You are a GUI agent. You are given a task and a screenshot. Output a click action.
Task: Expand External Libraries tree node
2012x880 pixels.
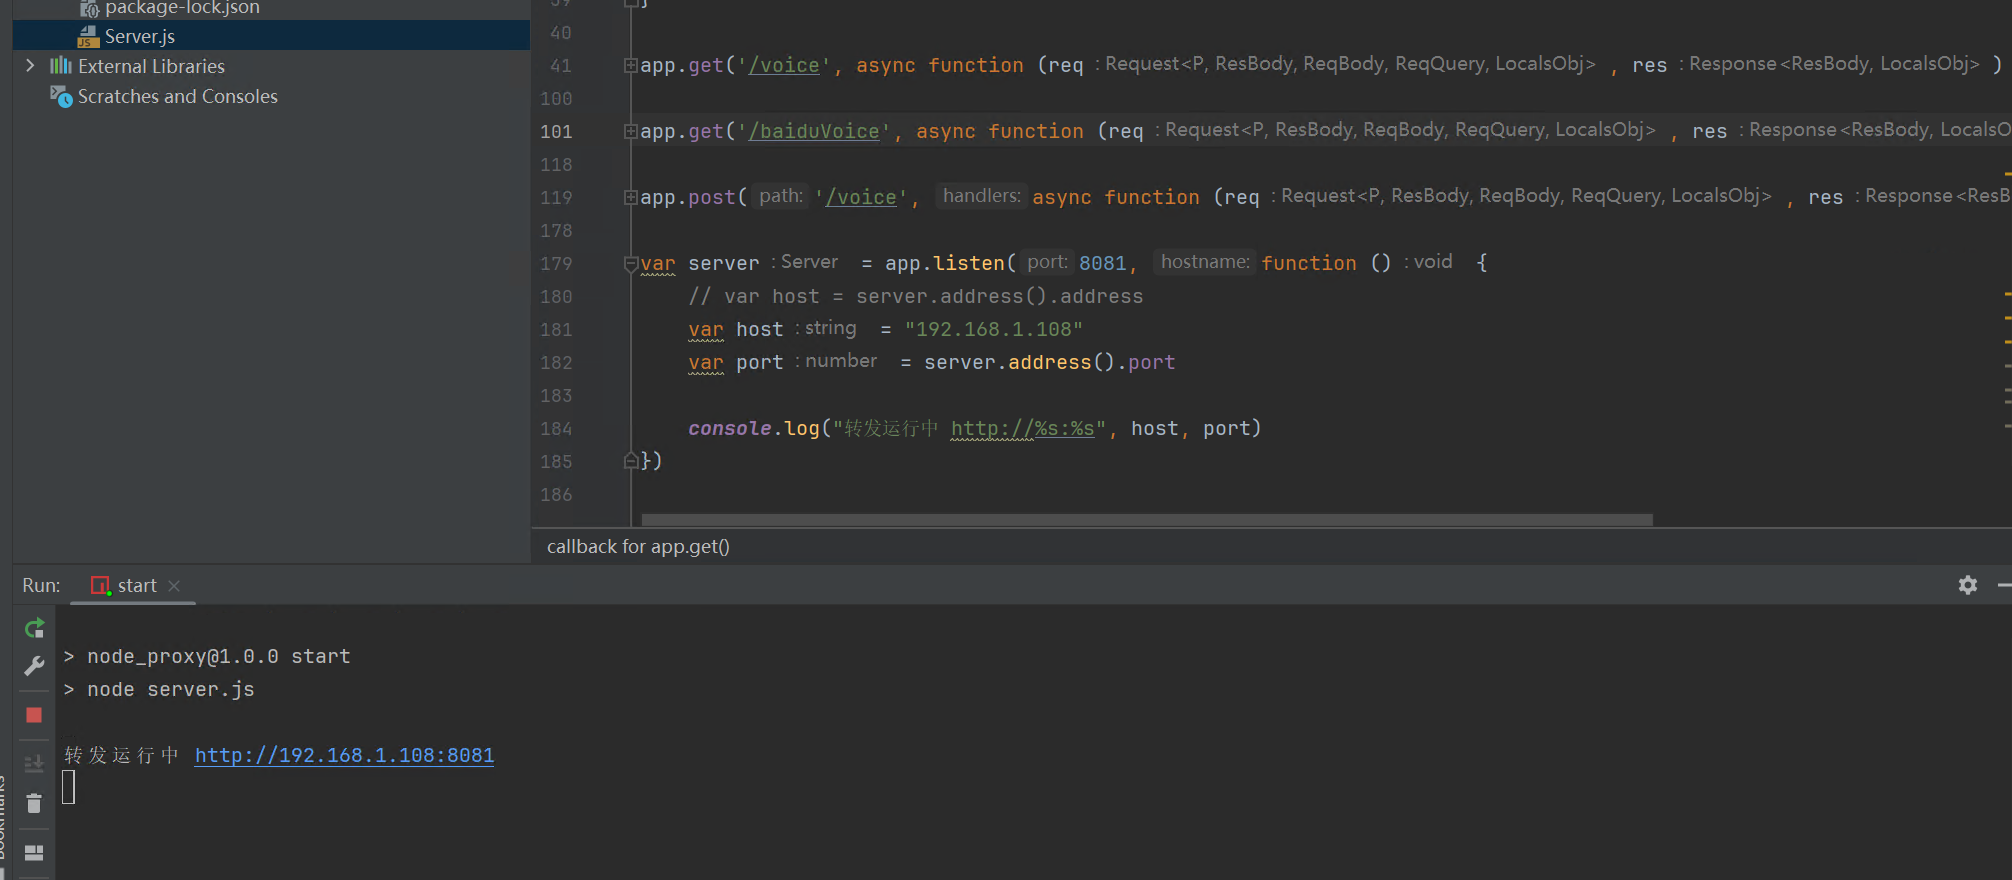coord(30,66)
